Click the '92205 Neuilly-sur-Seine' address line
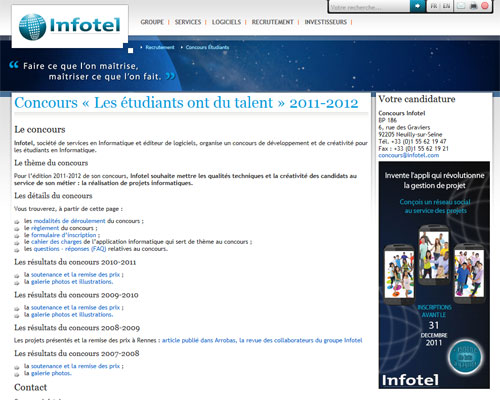Screen dimensions: 500x400 (x=410, y=134)
